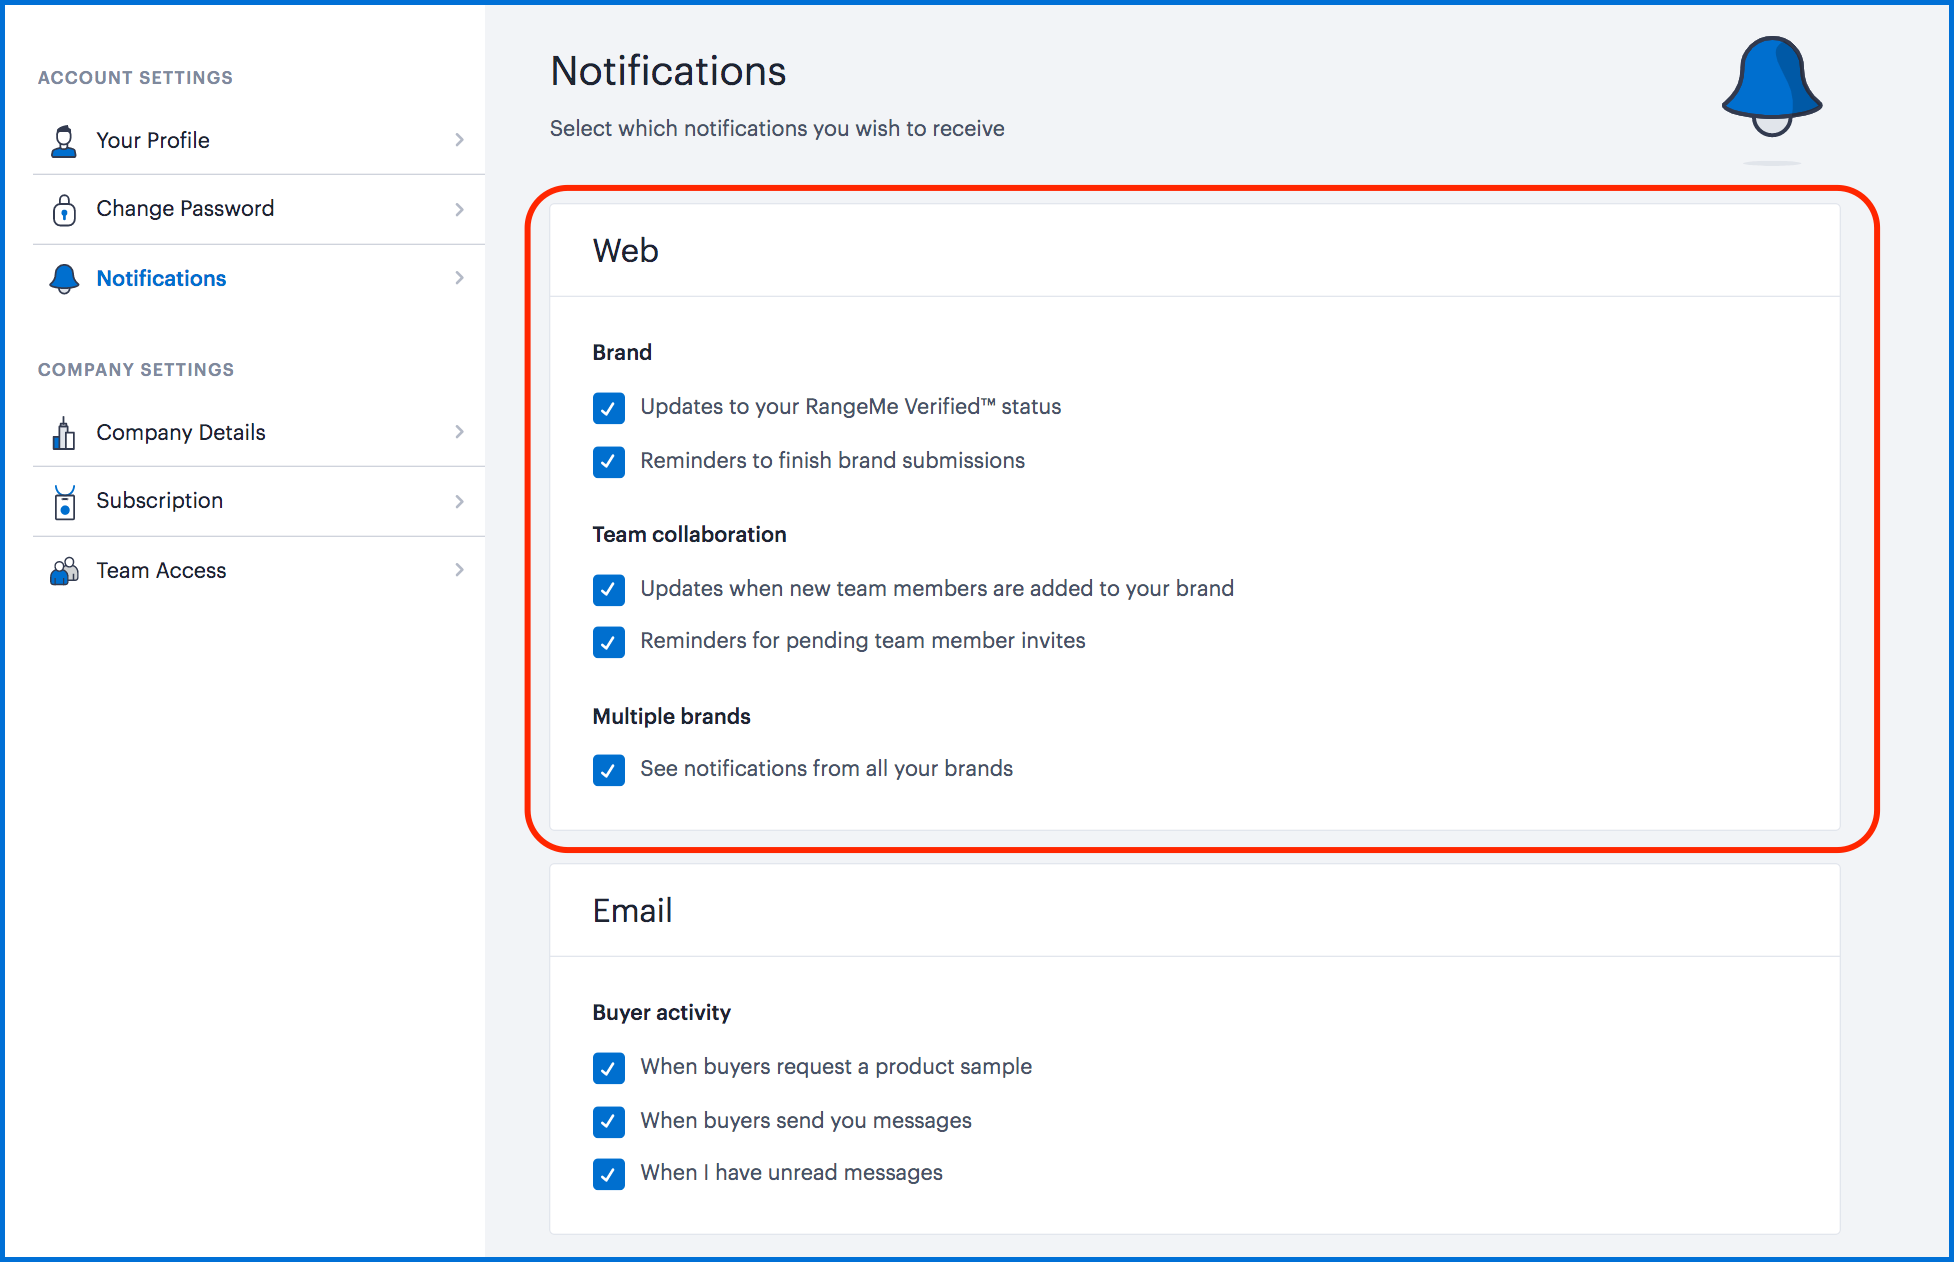Open the Team Access menu item
Image resolution: width=1954 pixels, height=1262 pixels.
point(161,570)
